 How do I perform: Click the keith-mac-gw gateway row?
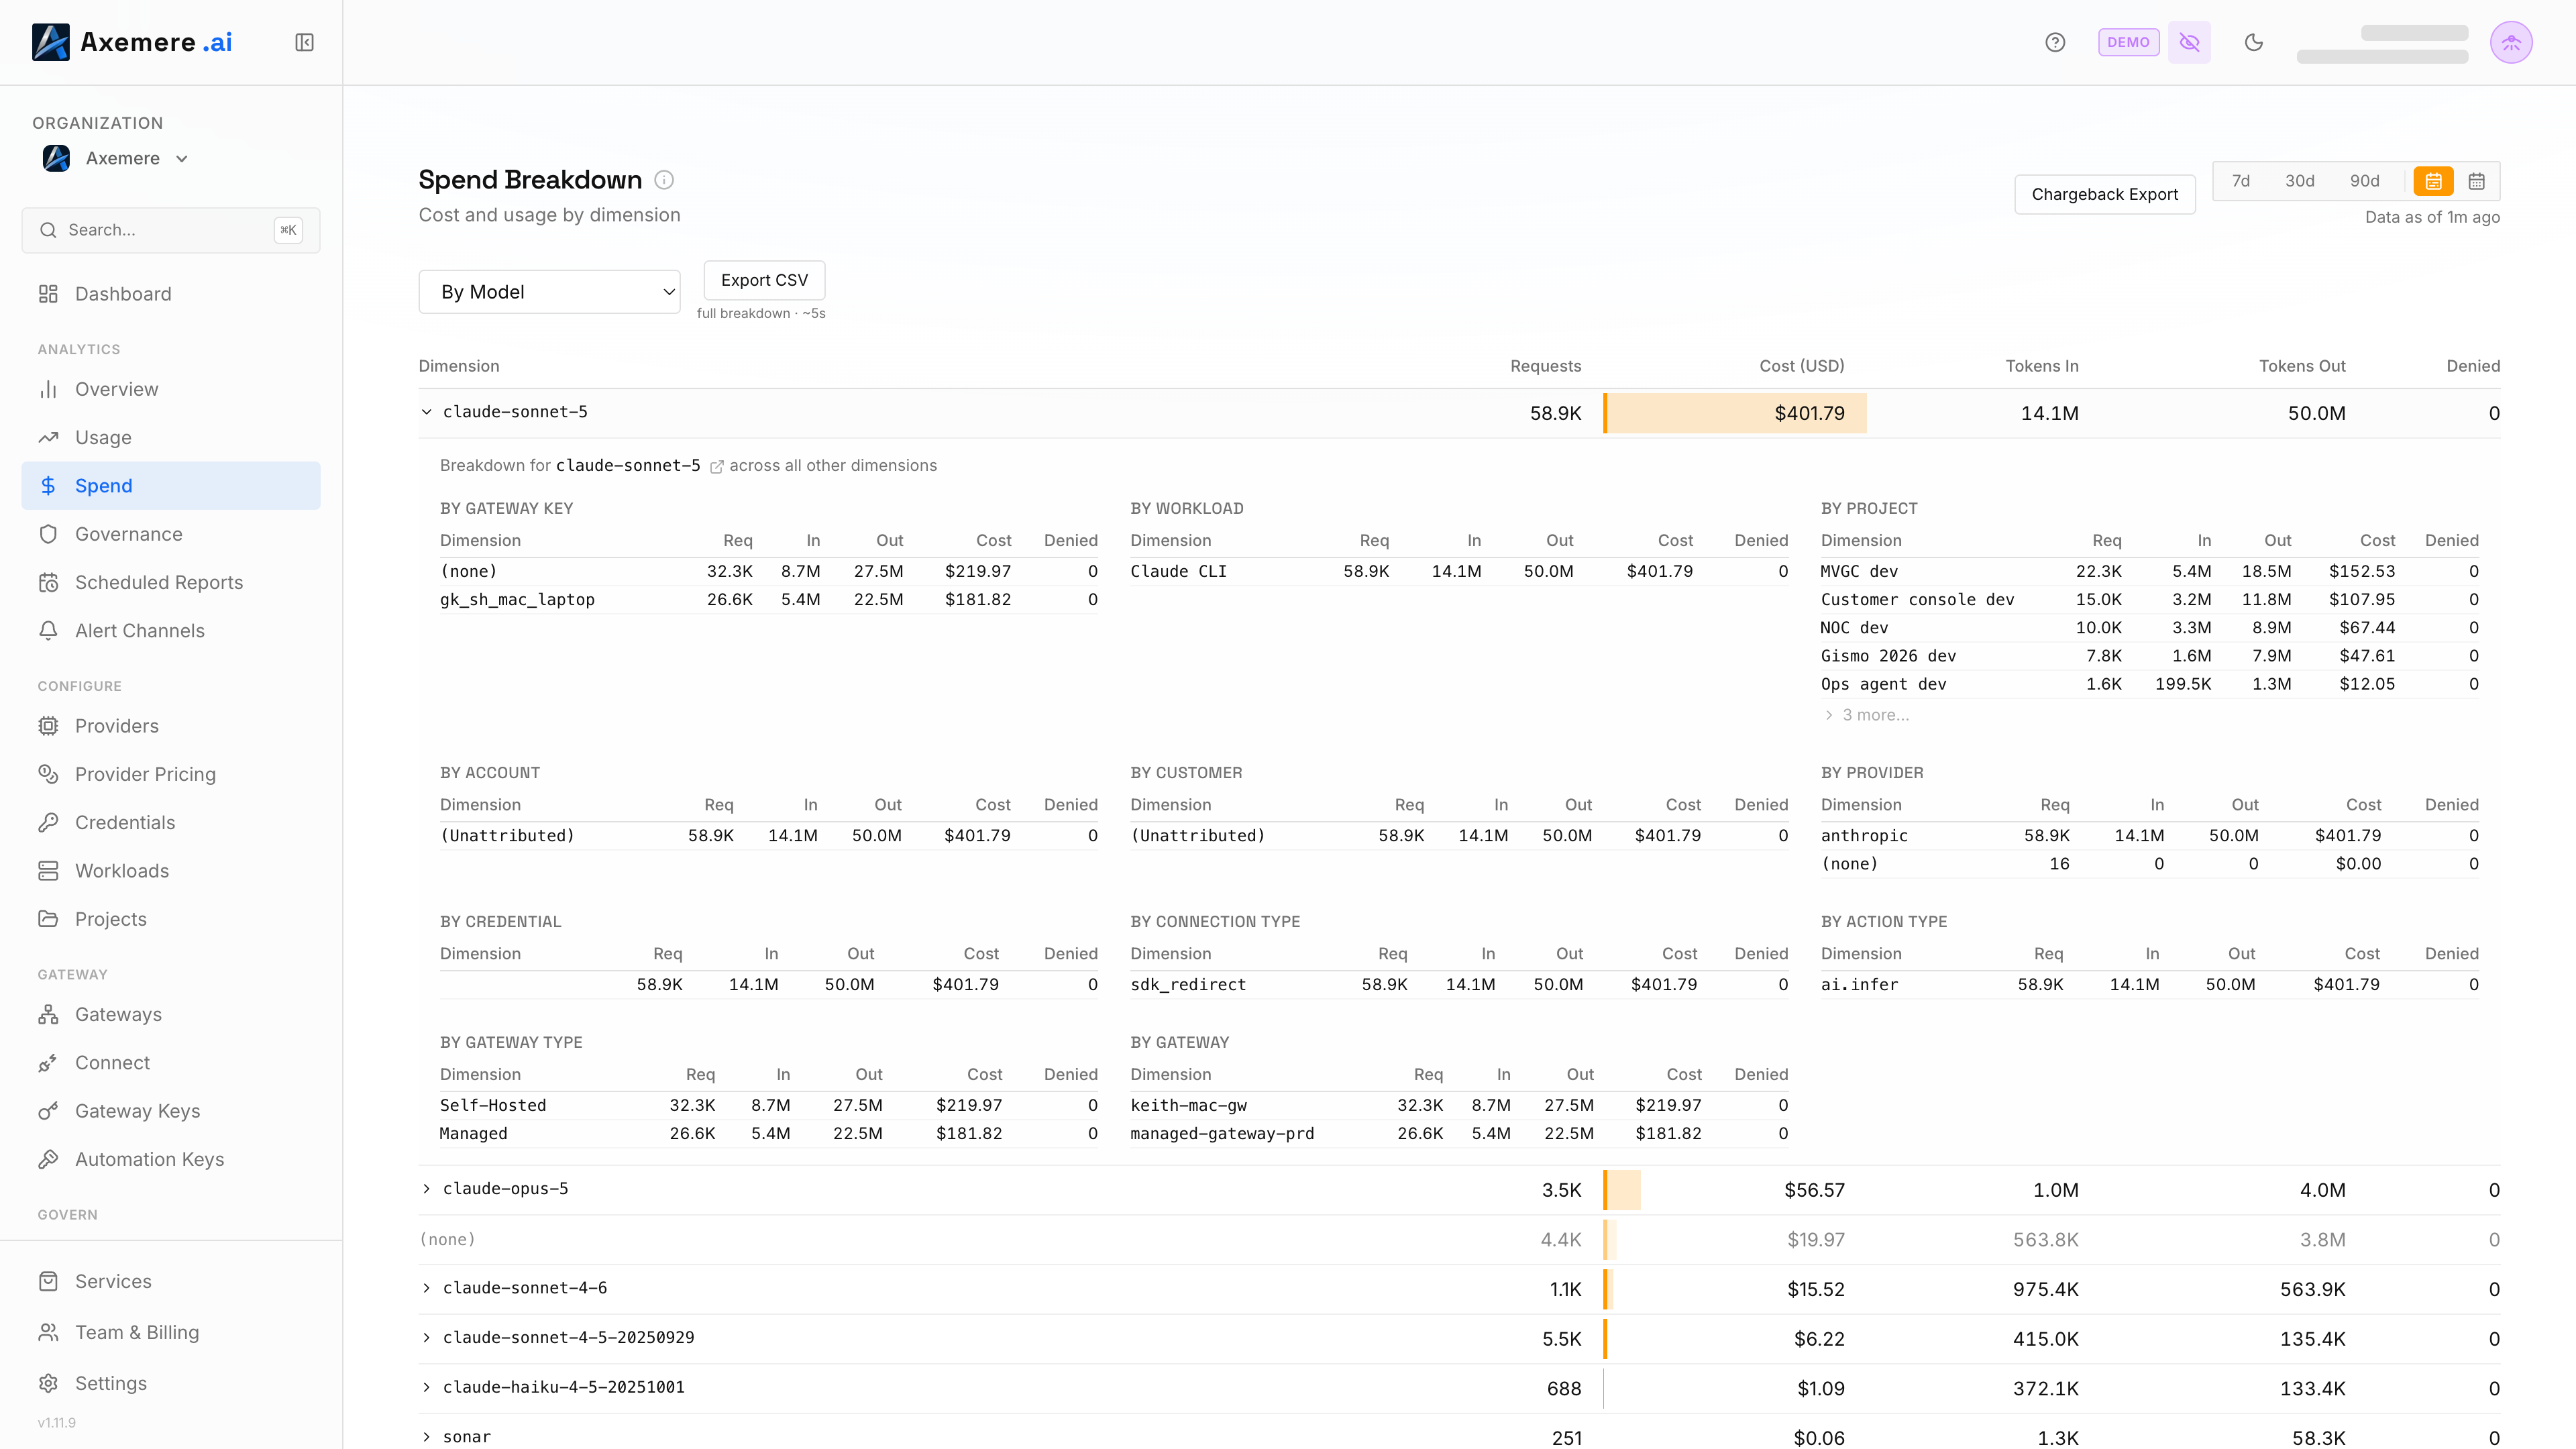(1459, 1105)
